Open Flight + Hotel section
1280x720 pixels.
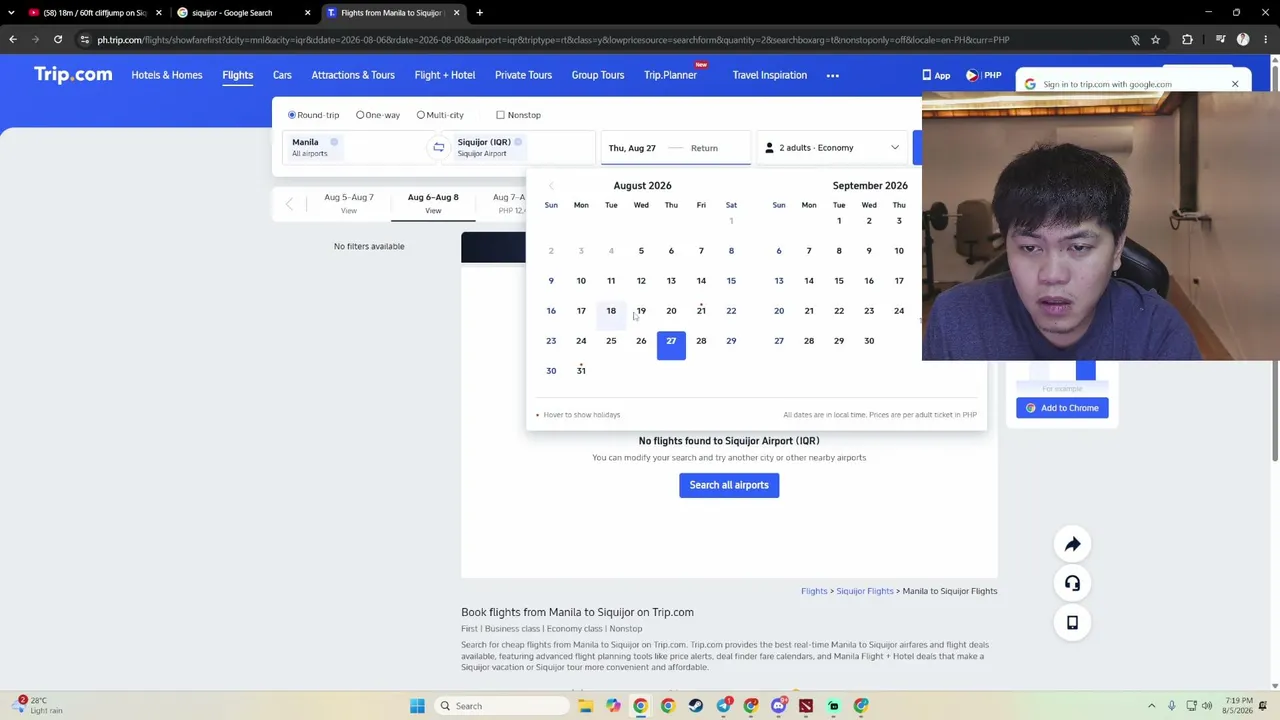click(445, 75)
